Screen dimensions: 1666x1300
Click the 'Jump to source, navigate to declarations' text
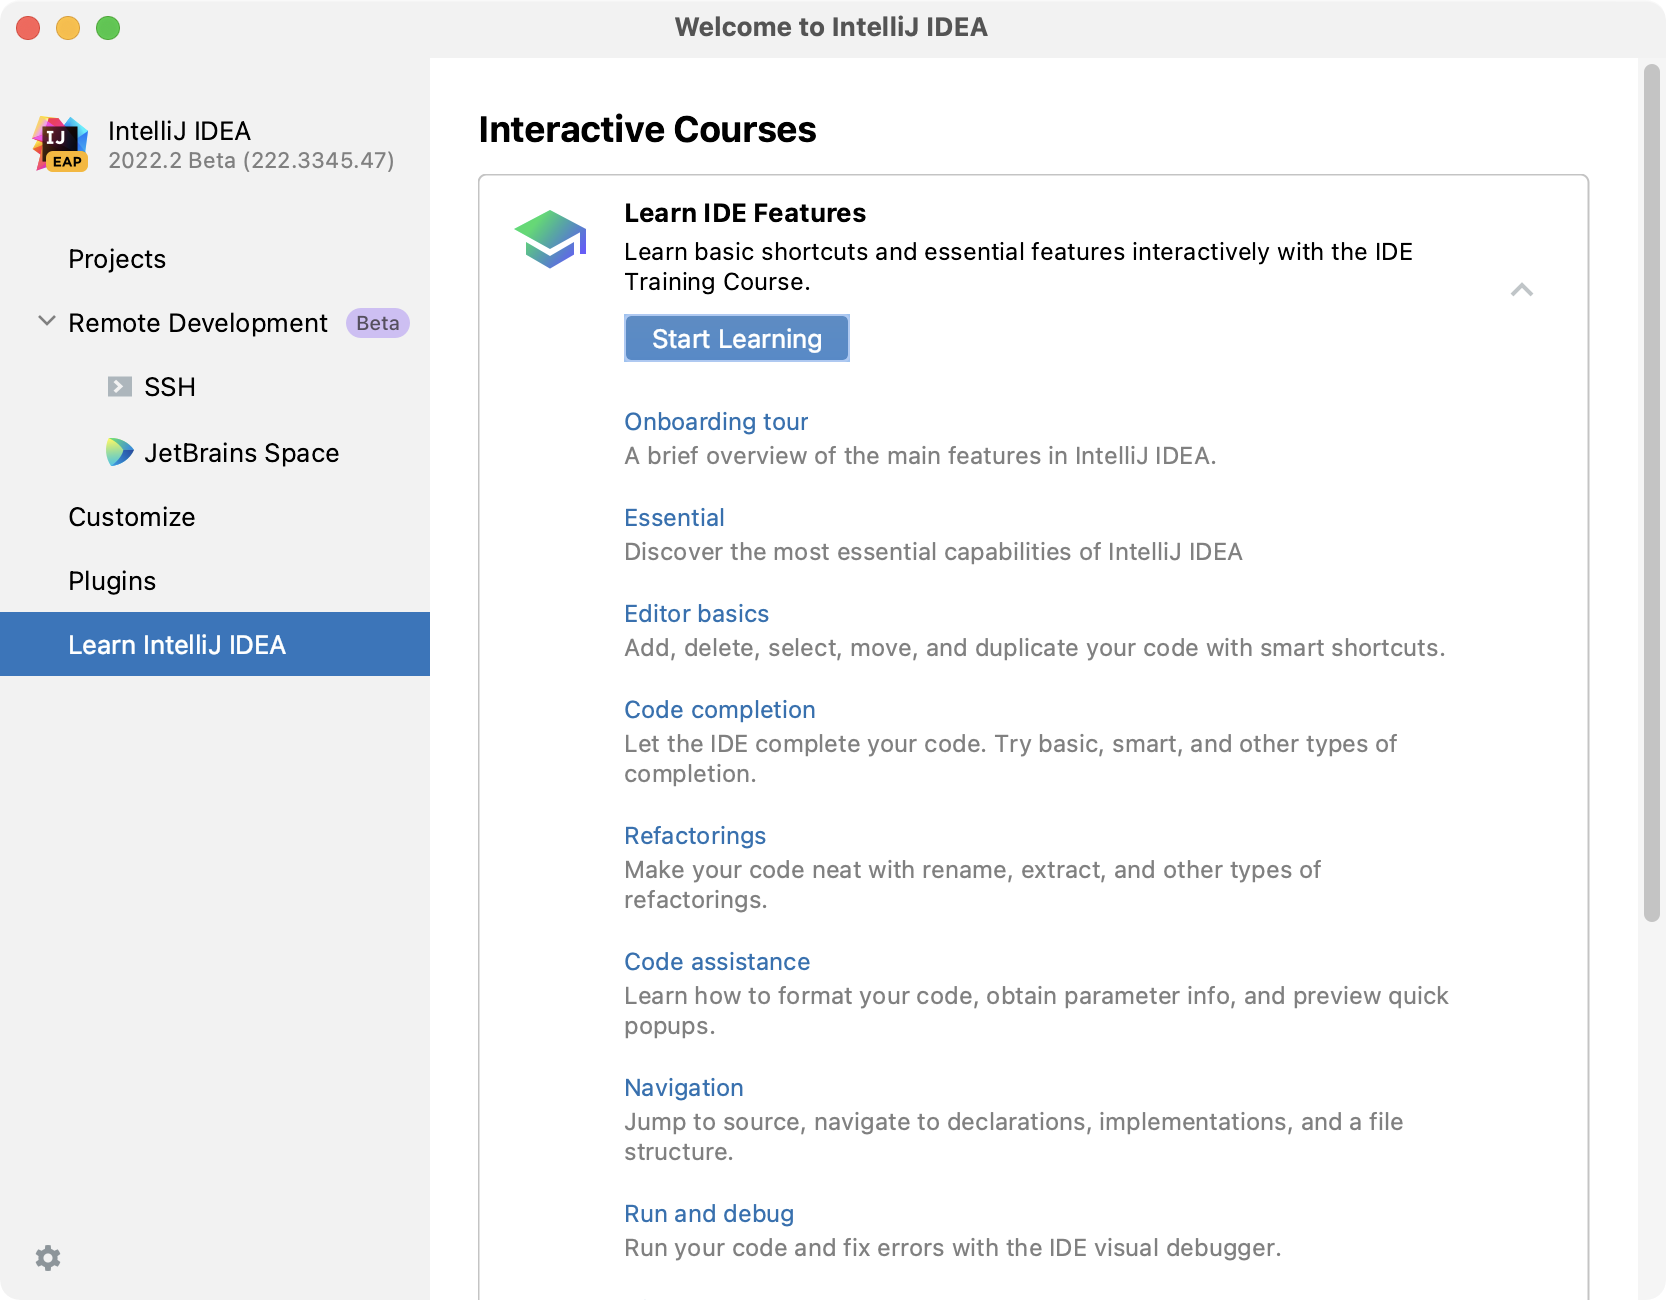pyautogui.click(x=1013, y=1137)
